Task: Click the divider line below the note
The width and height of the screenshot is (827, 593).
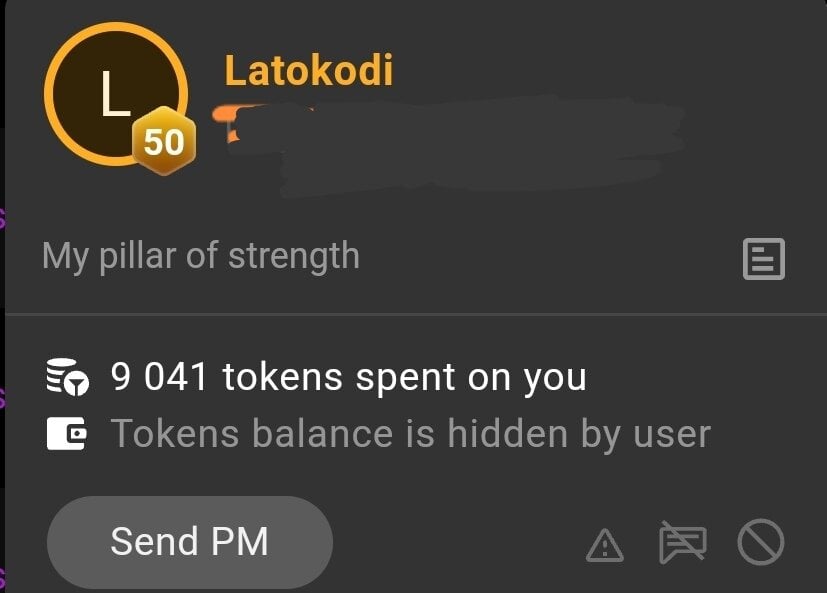Action: click(x=416, y=314)
